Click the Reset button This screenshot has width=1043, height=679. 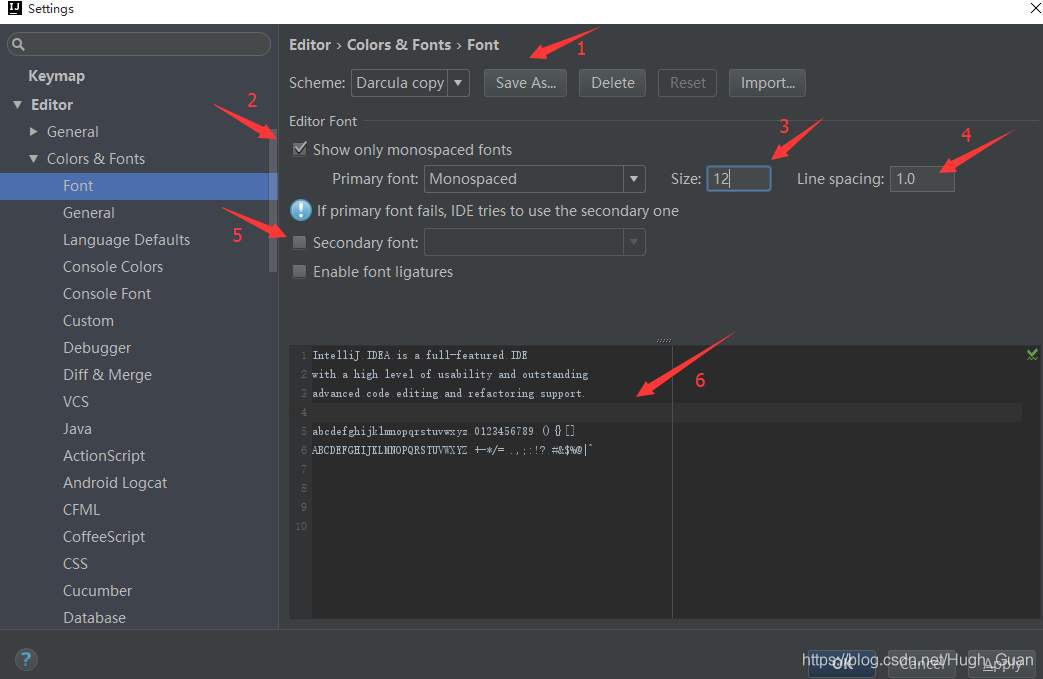point(687,83)
